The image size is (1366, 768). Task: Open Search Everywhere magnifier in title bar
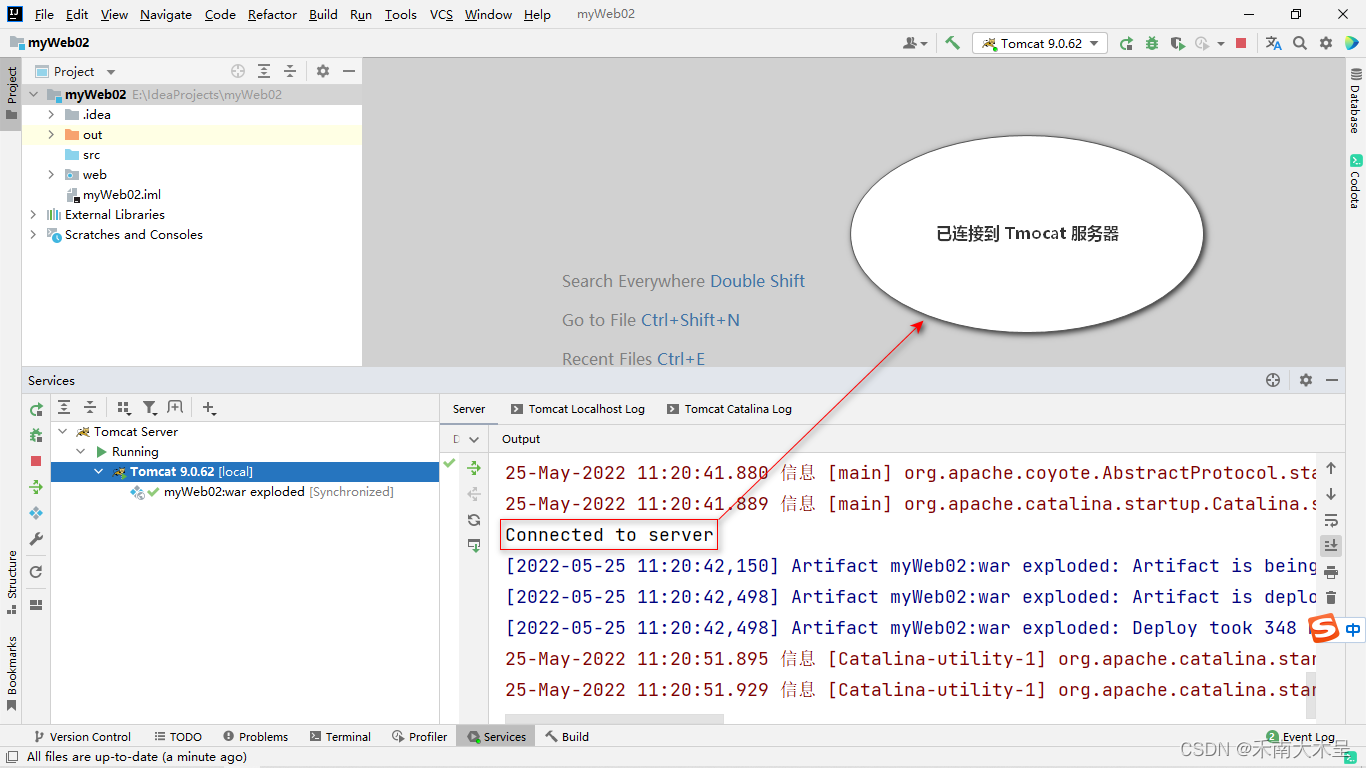coord(1300,43)
